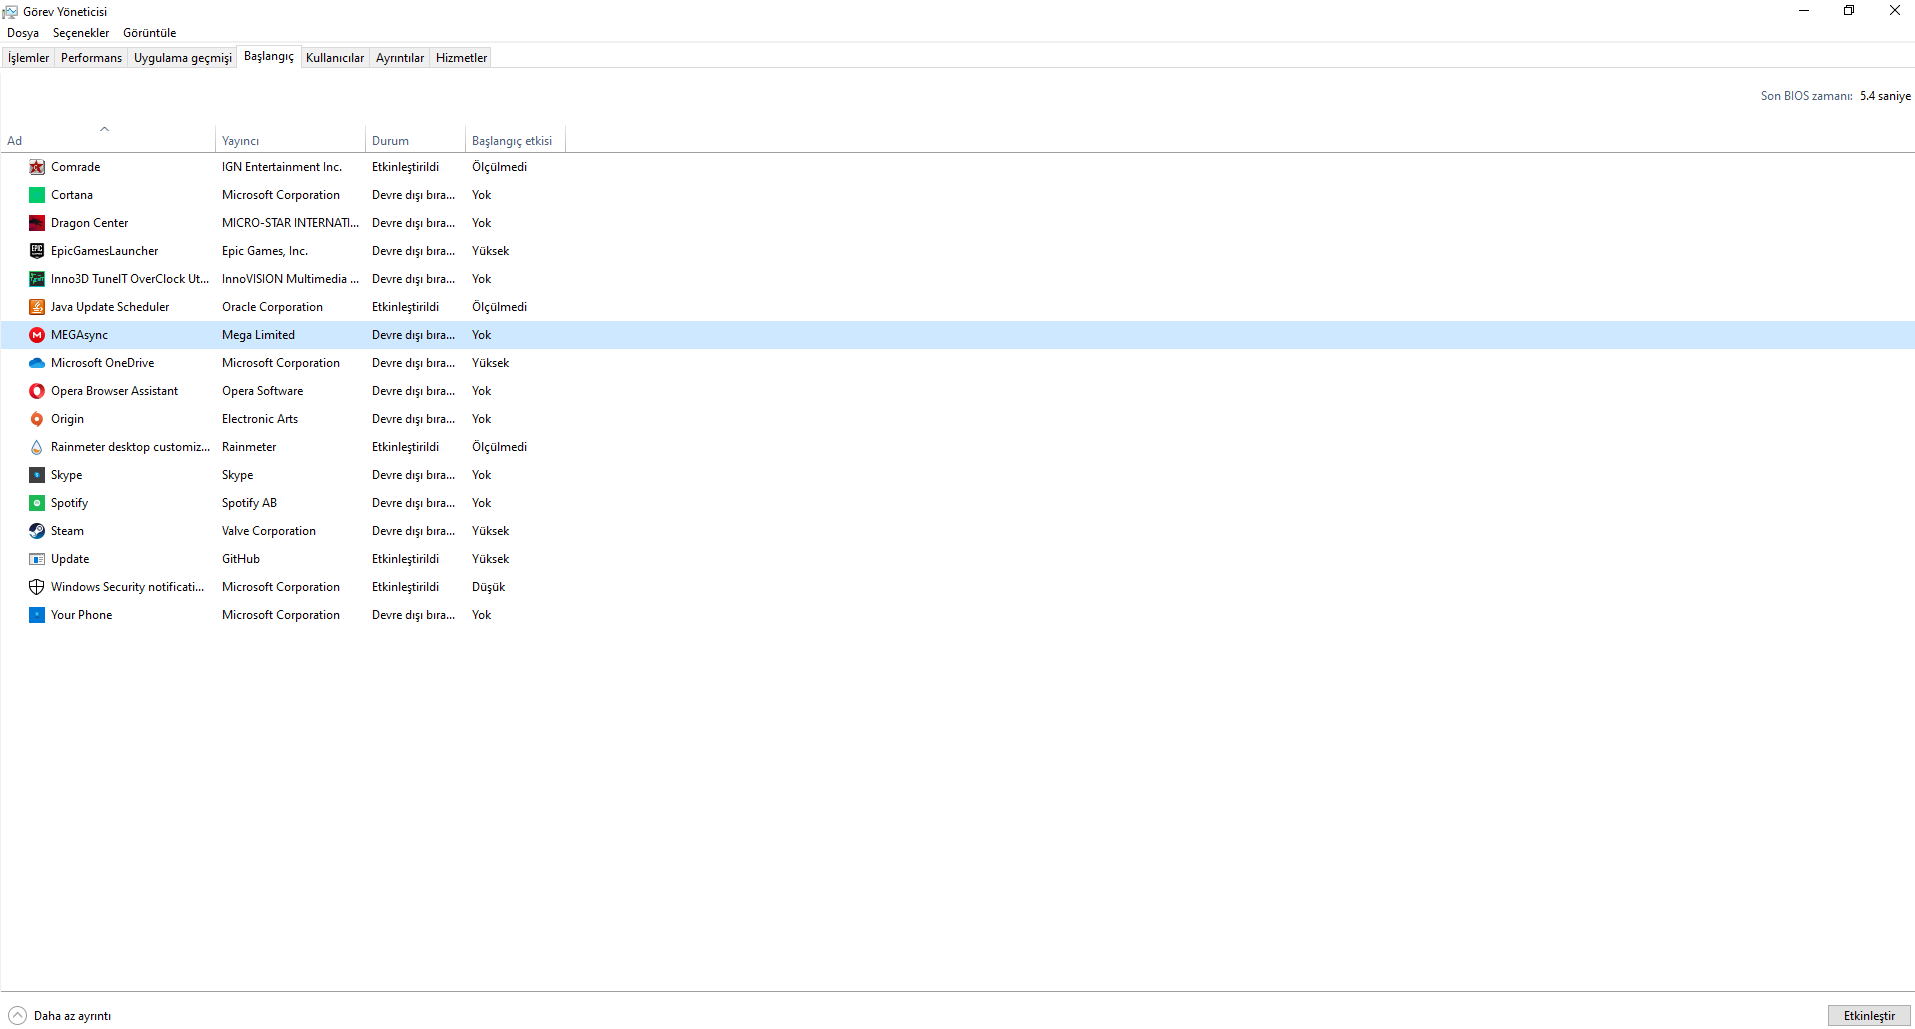Click the Etkinleştir button
The image size is (1915, 1029).
[x=1869, y=1016]
